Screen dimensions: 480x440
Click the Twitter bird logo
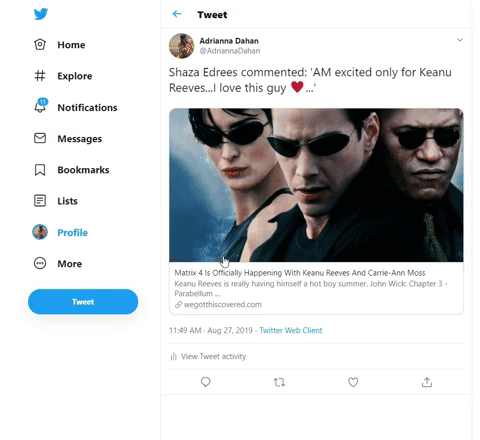pos(41,14)
